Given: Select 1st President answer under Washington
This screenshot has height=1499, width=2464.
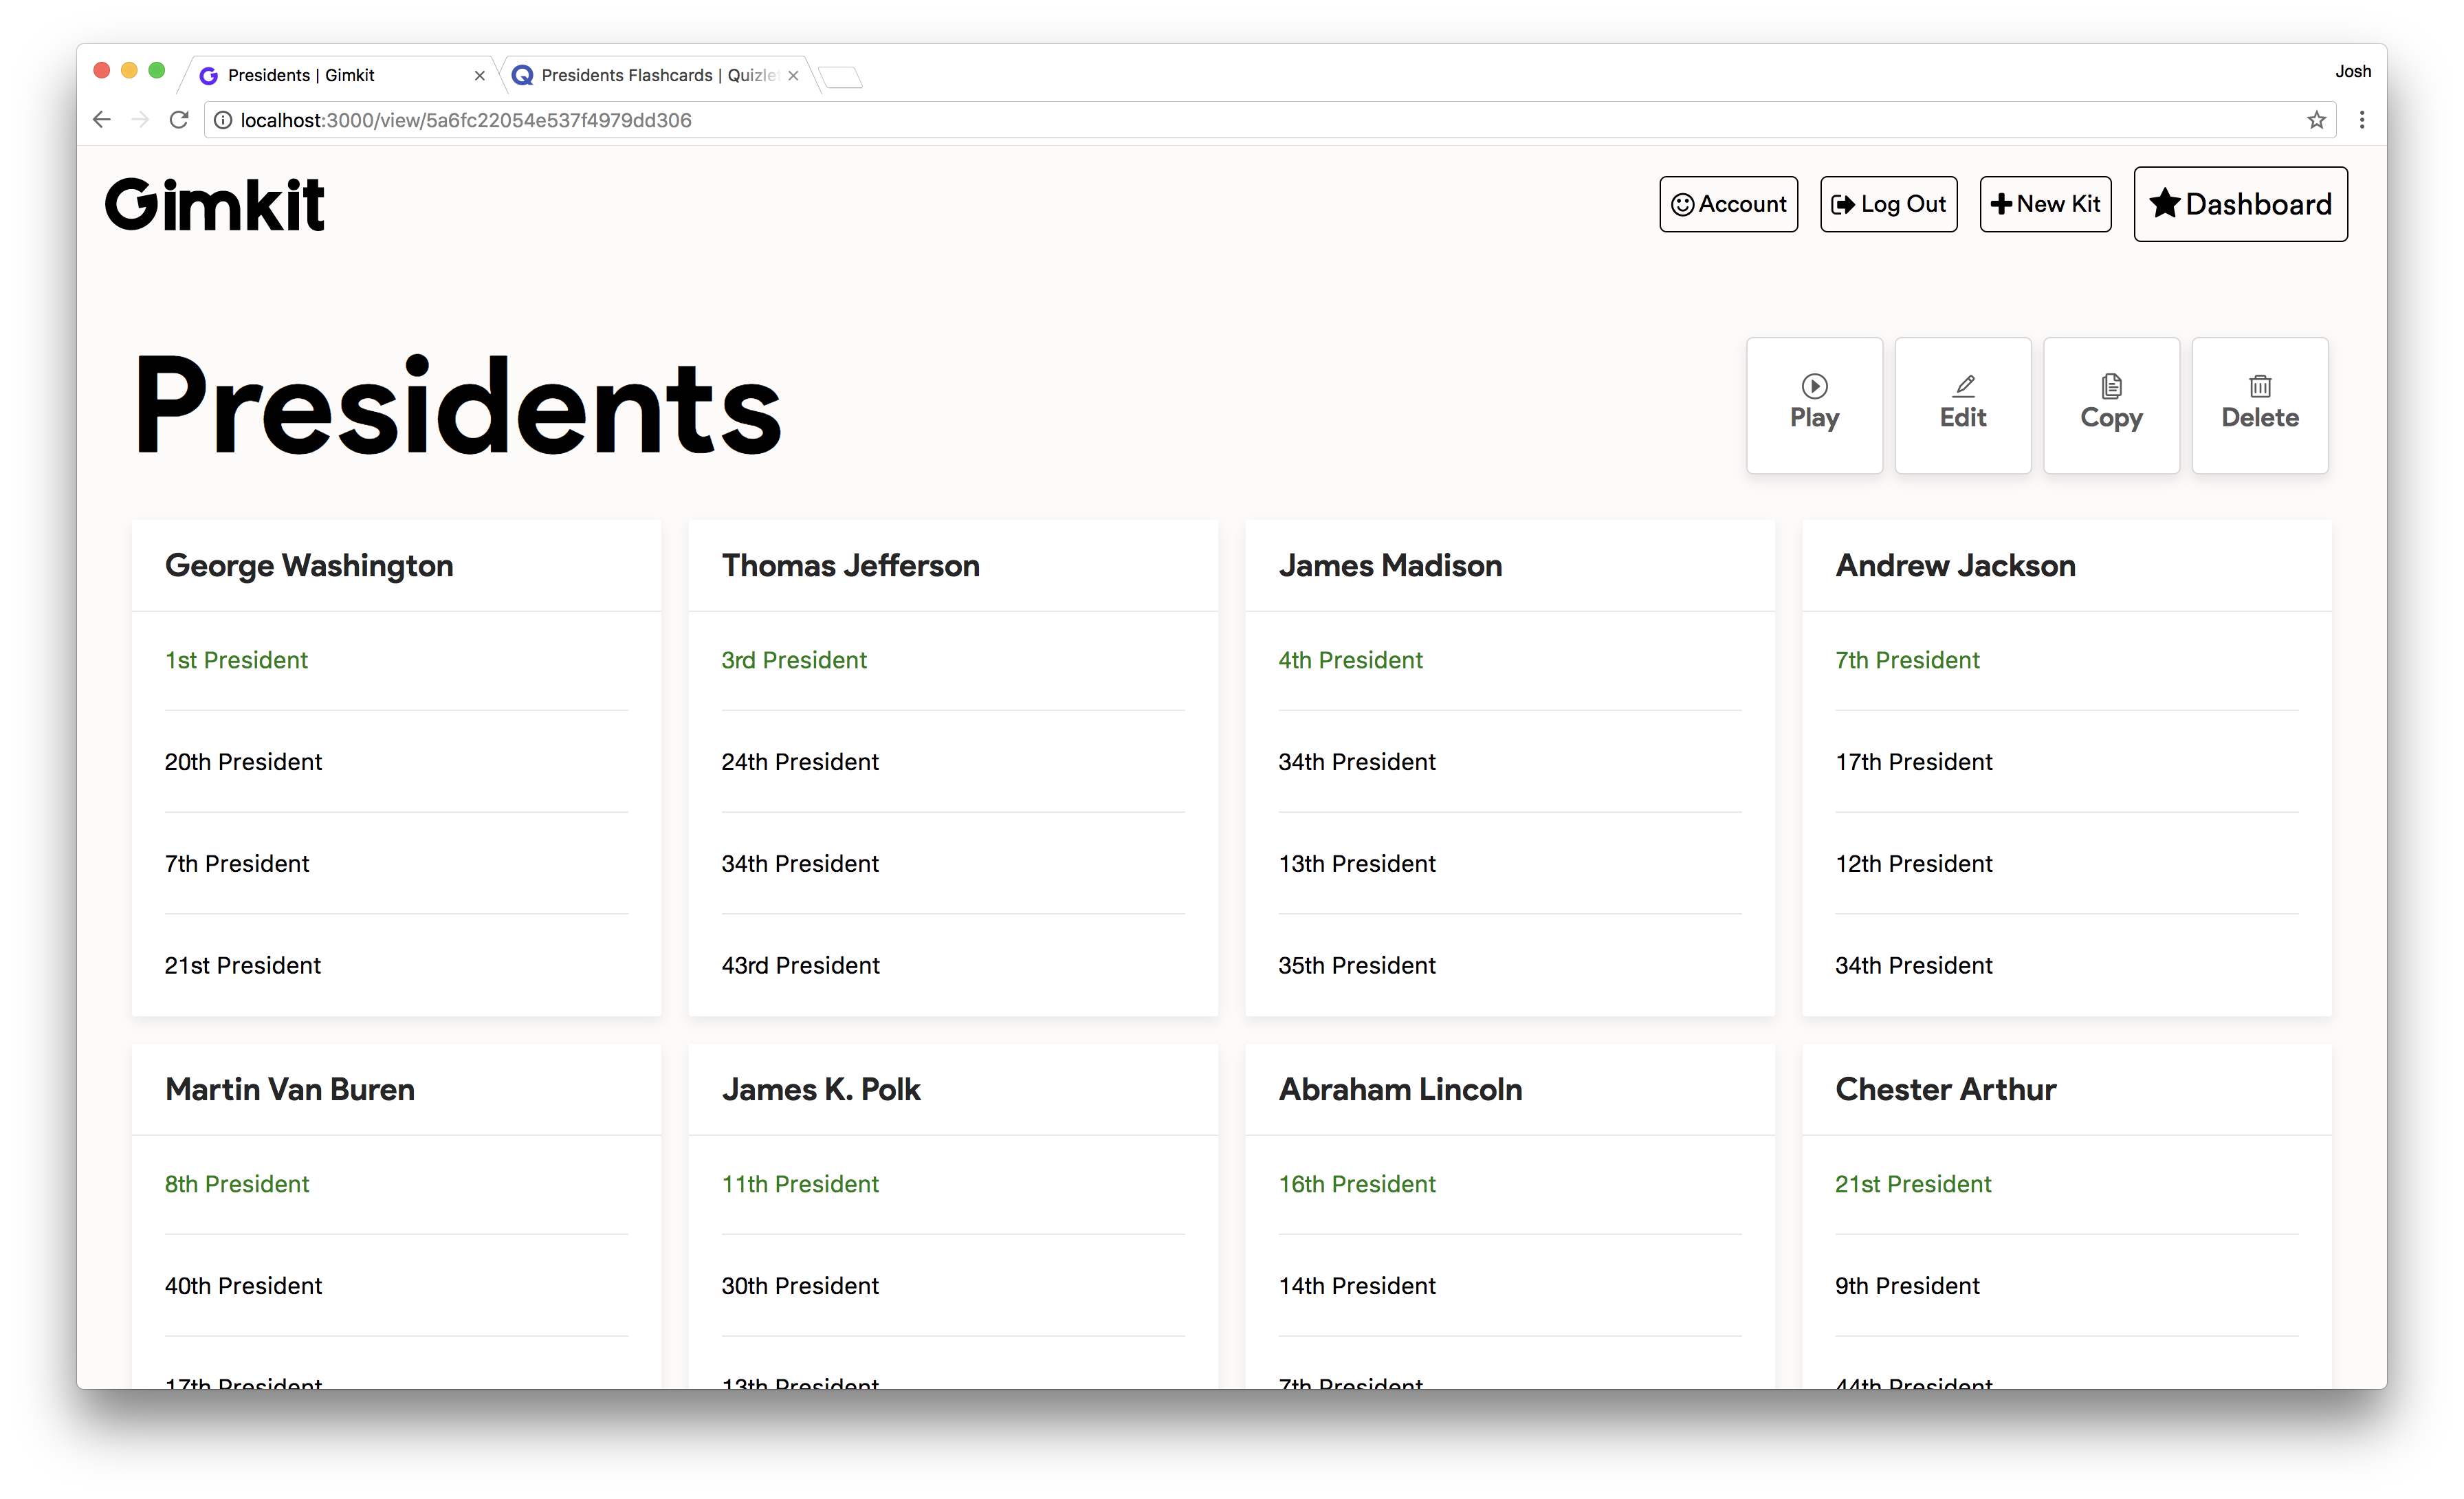Looking at the screenshot, I should tap(236, 660).
